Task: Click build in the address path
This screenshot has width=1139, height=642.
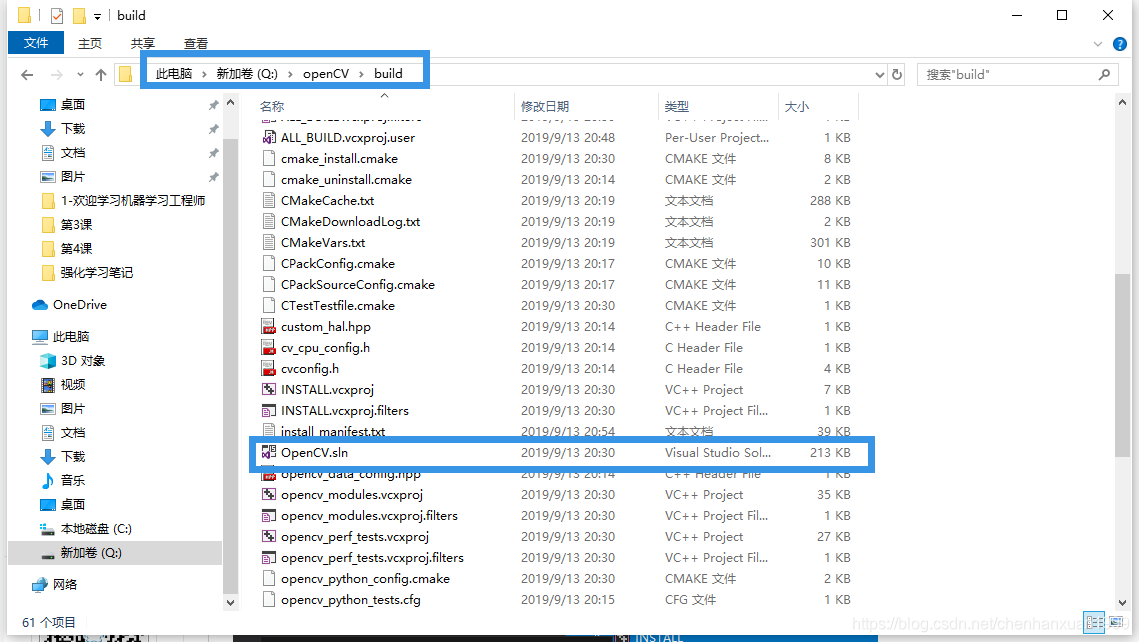Action: tap(388, 73)
